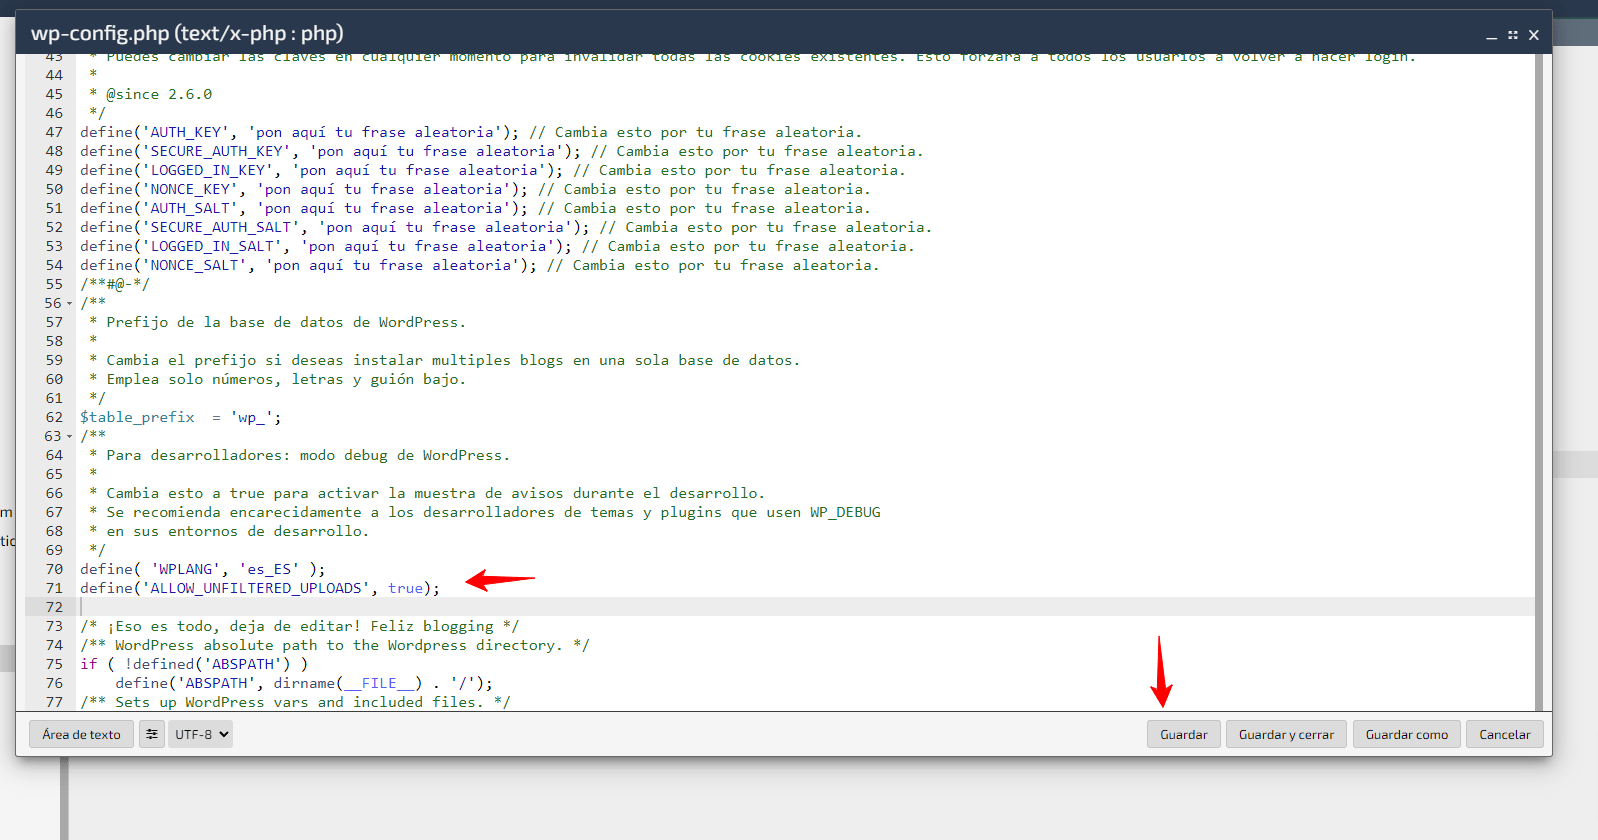Click Guardar y cerrar button
Viewport: 1598px width, 840px height.
point(1286,734)
